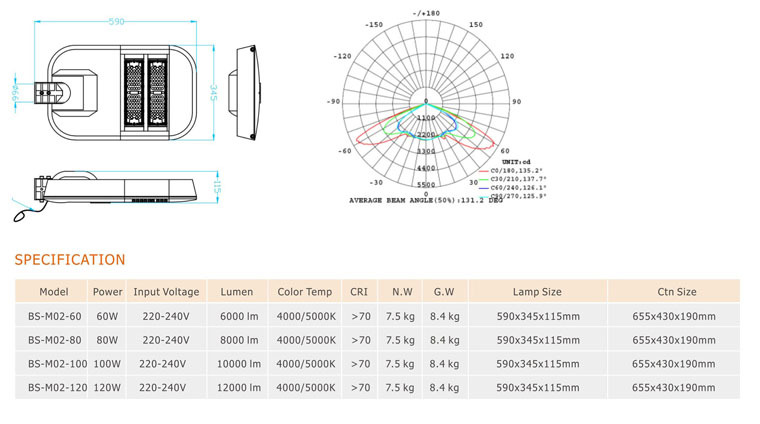Select the Color Temp column header
Screen dimensions: 760x424
tap(305, 292)
